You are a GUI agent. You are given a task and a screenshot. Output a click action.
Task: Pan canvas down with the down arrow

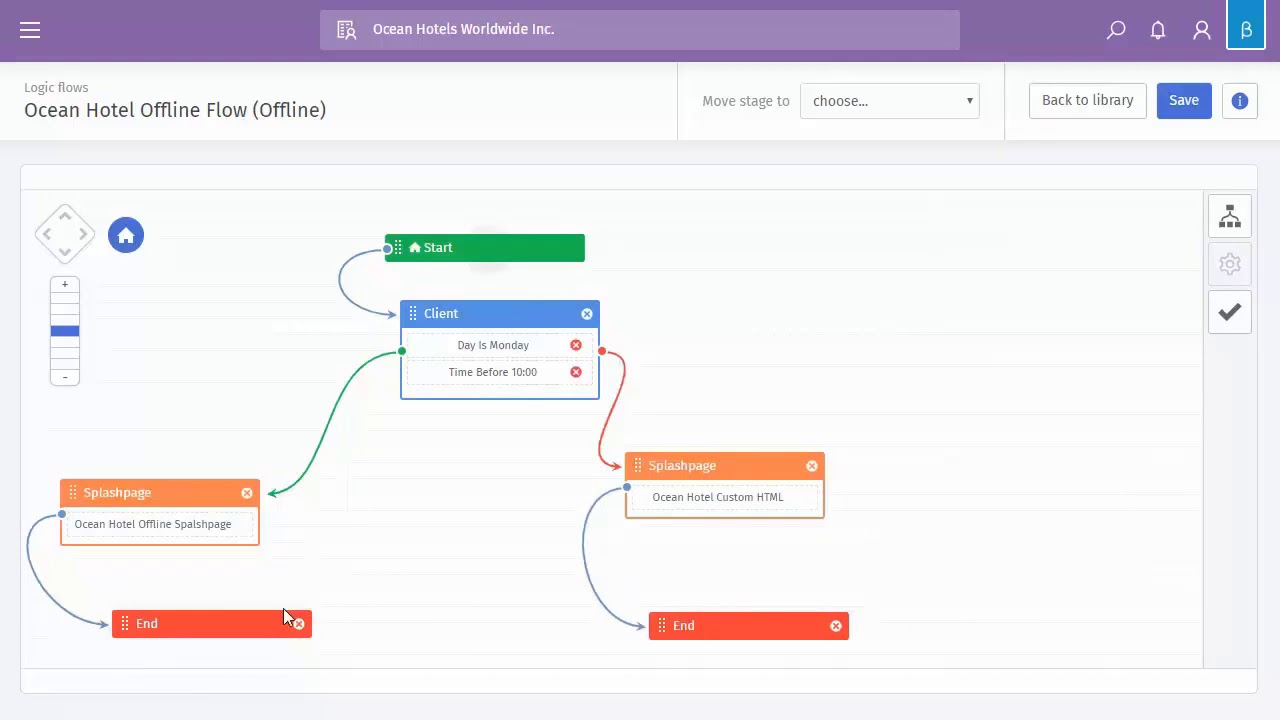click(x=65, y=253)
